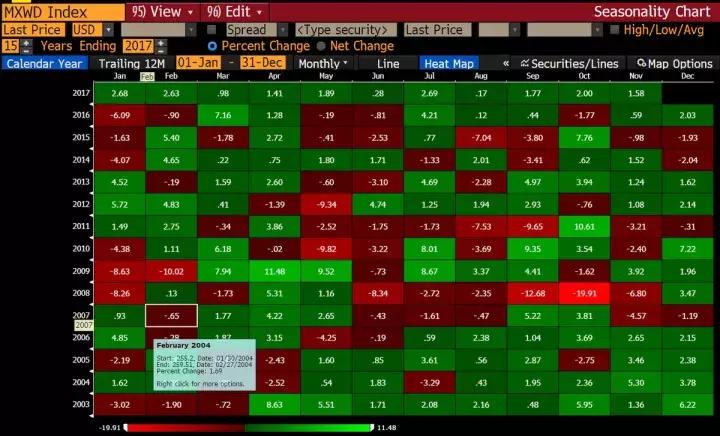
Task: Switch to Line chart view
Action: 388,63
